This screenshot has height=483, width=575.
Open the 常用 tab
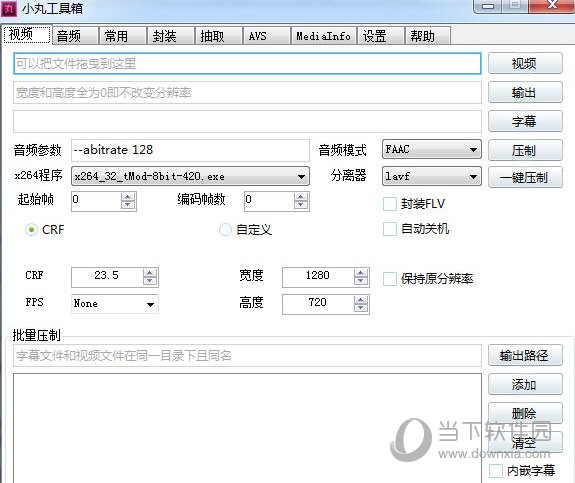[123, 36]
